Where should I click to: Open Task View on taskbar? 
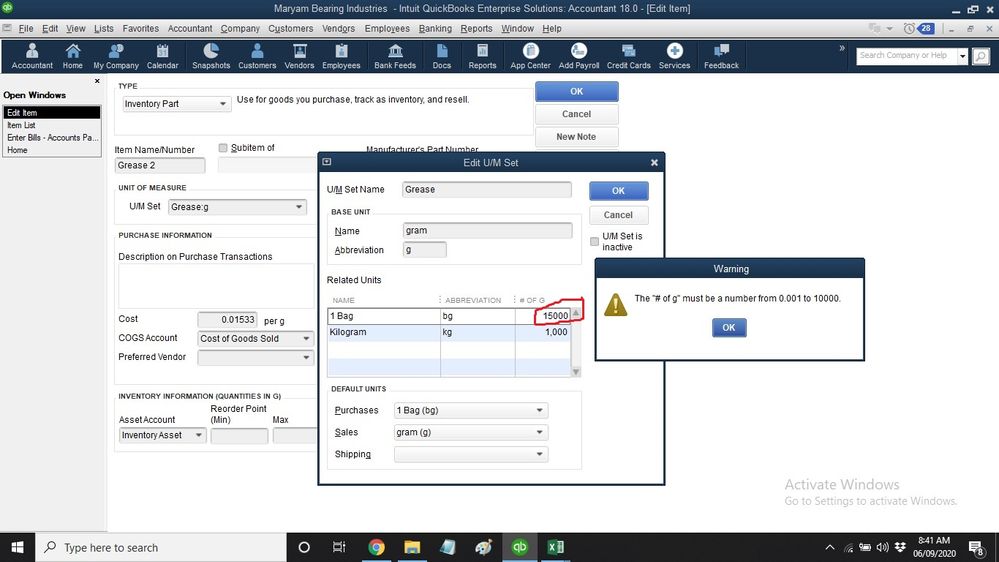[x=339, y=547]
